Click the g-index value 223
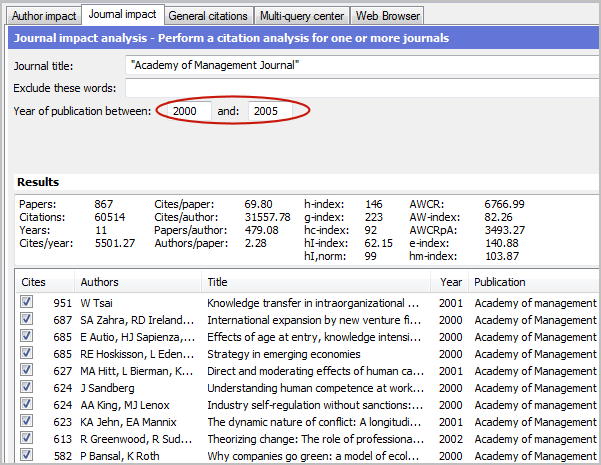The width and height of the screenshot is (601, 465). click(x=374, y=217)
